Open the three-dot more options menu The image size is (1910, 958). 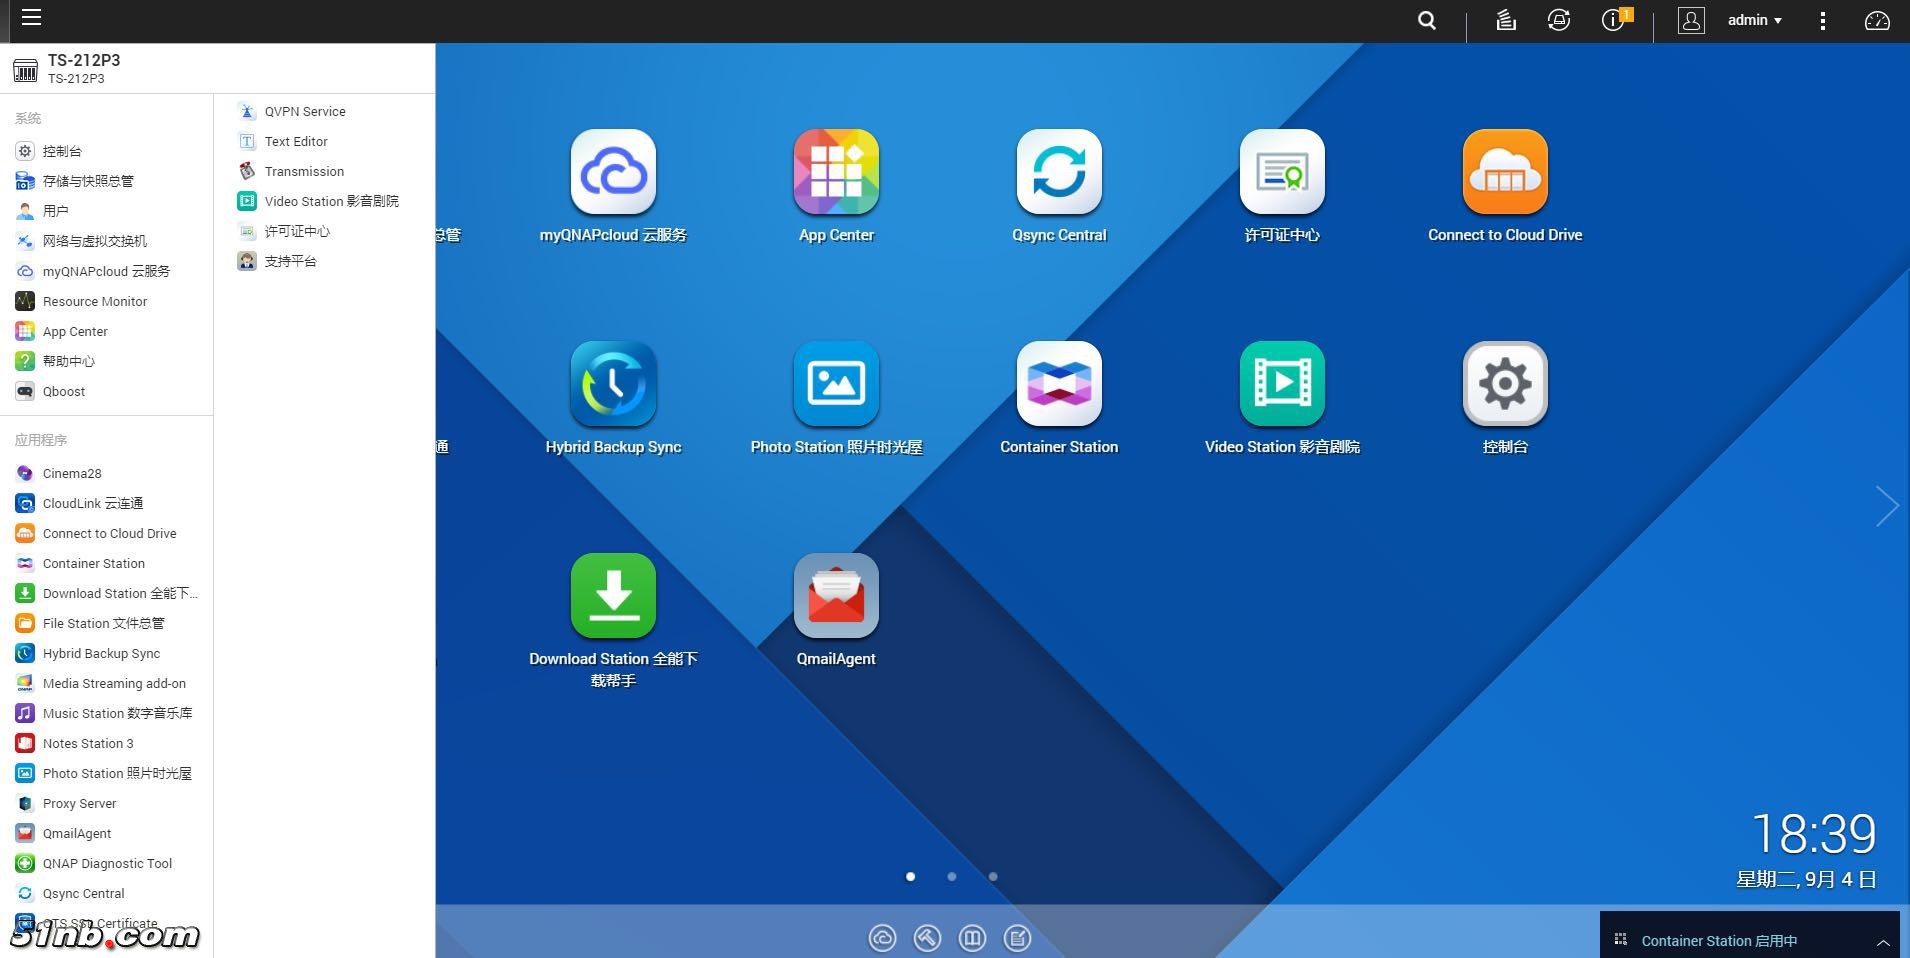point(1823,21)
